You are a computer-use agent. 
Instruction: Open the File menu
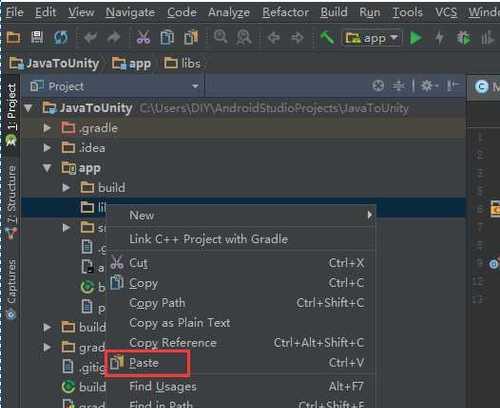point(15,12)
